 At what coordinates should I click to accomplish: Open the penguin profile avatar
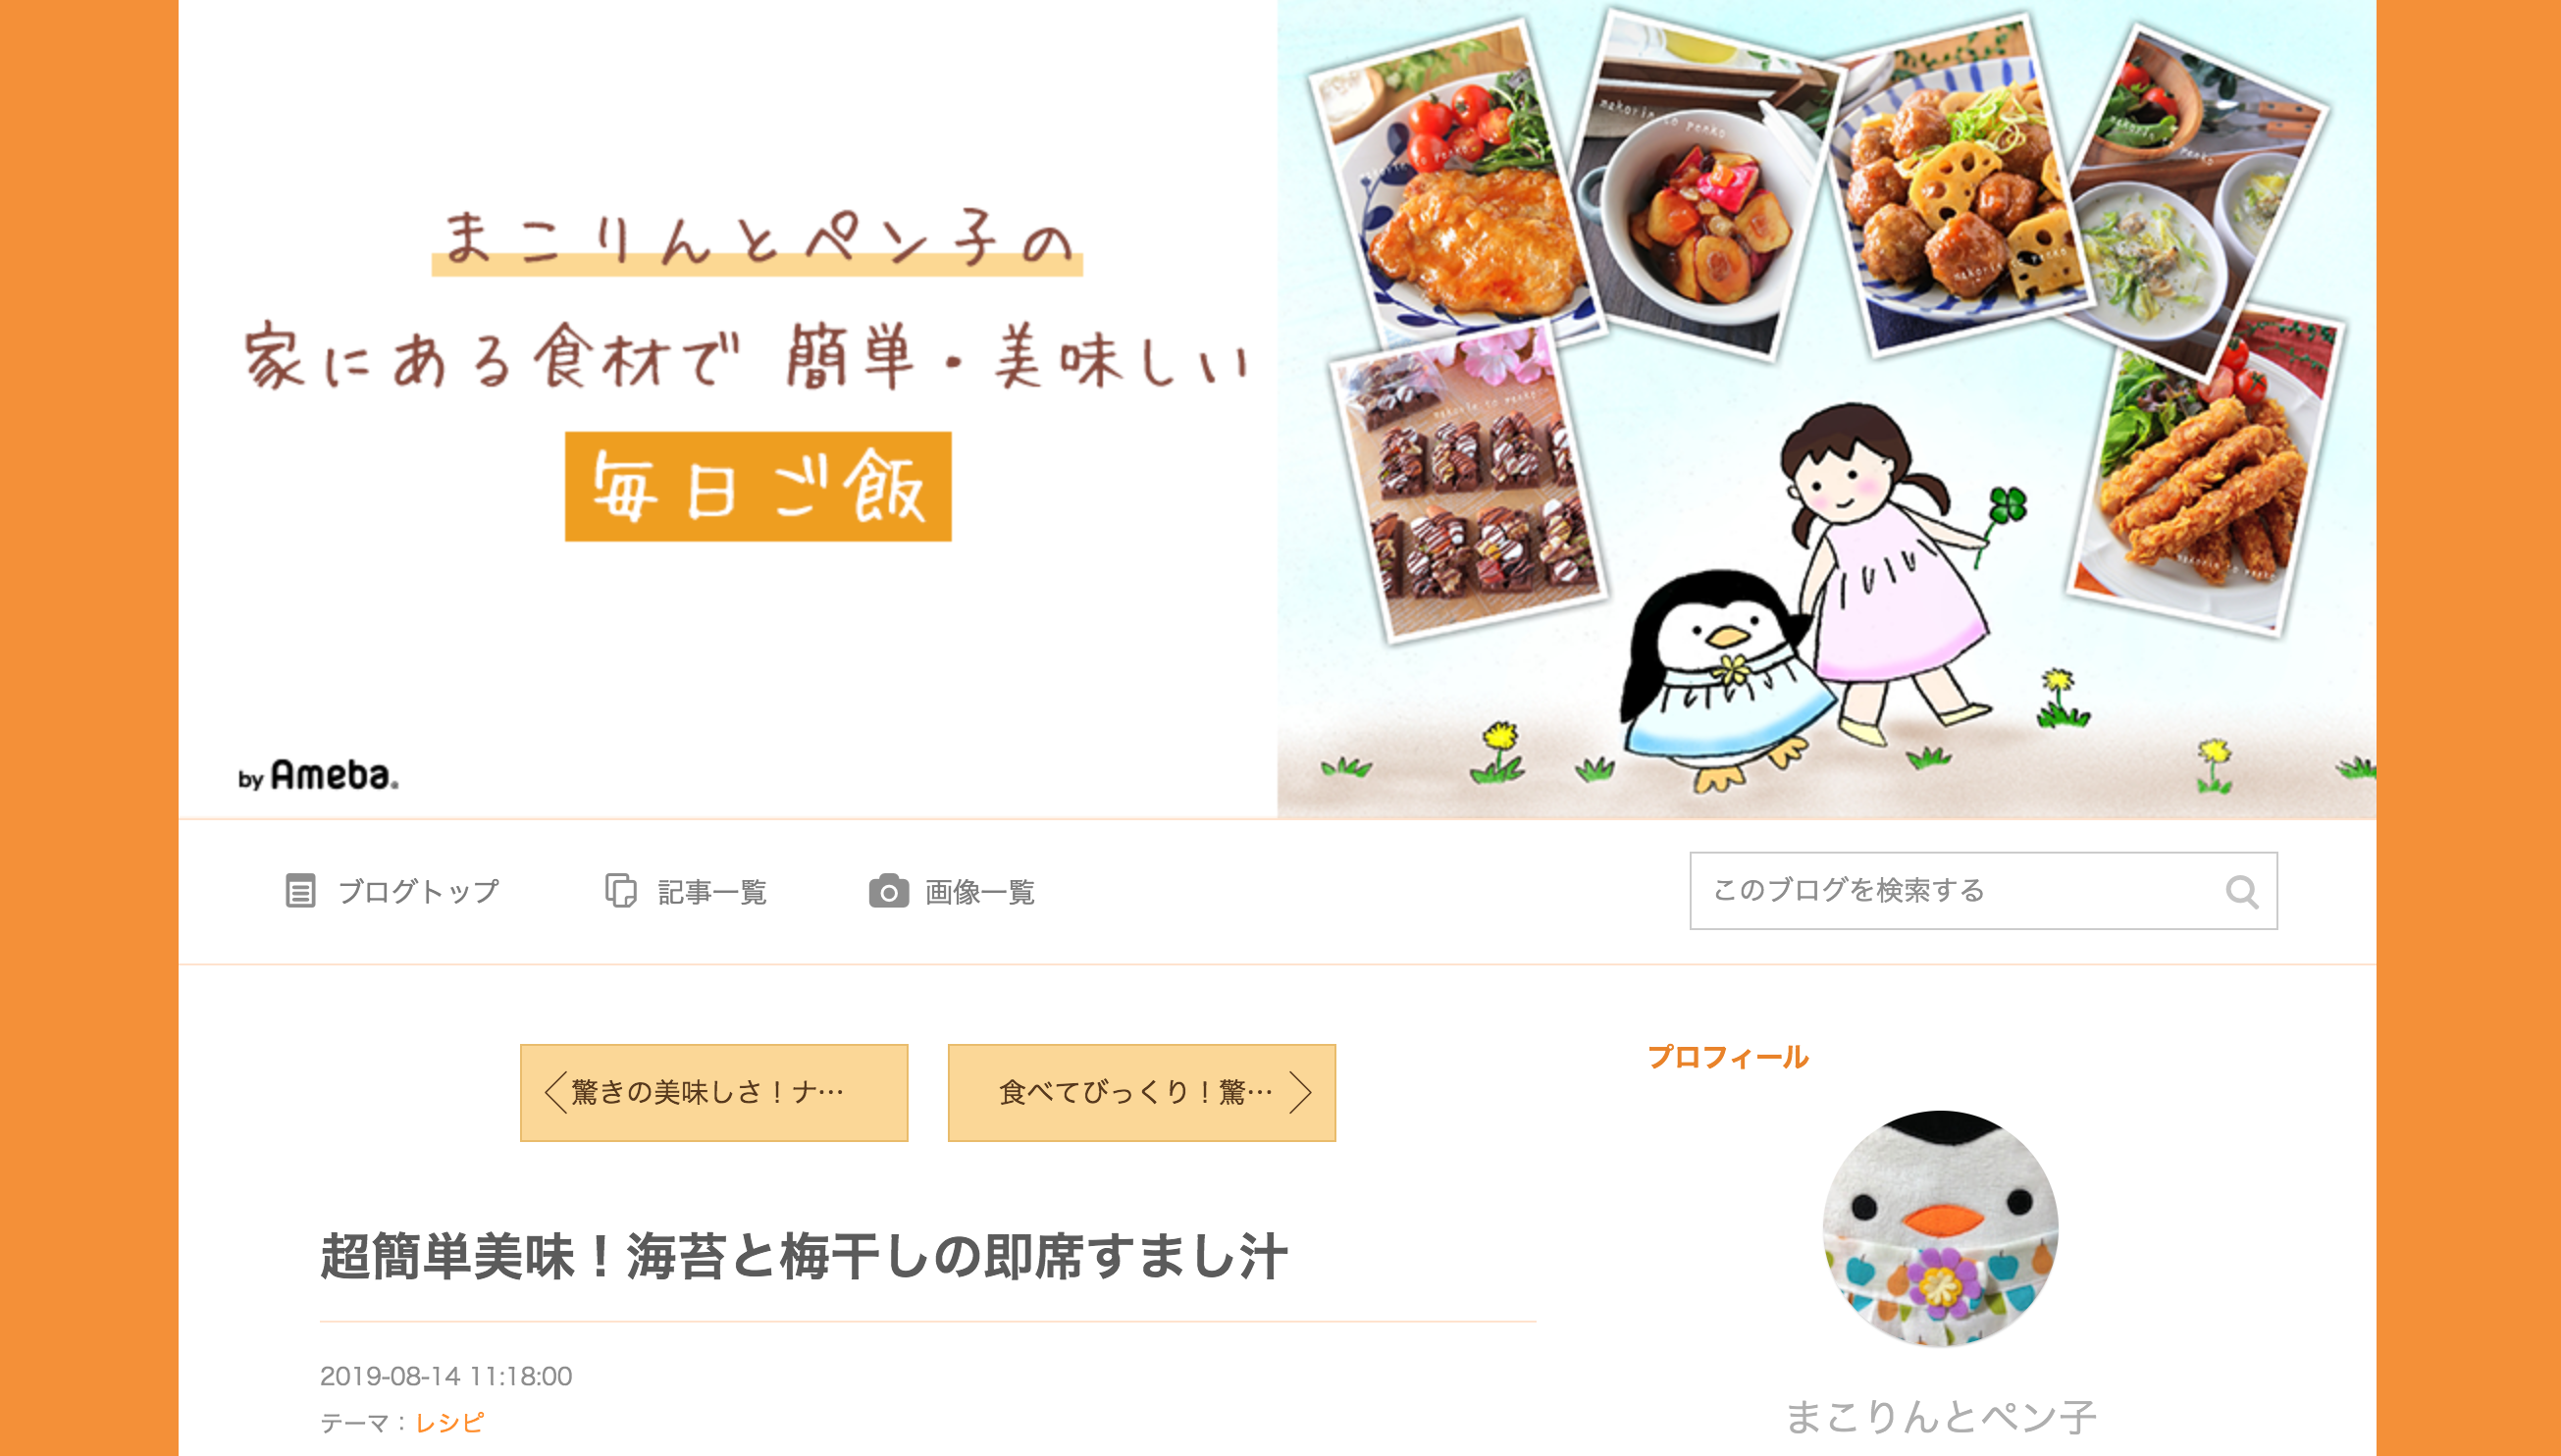(1940, 1228)
